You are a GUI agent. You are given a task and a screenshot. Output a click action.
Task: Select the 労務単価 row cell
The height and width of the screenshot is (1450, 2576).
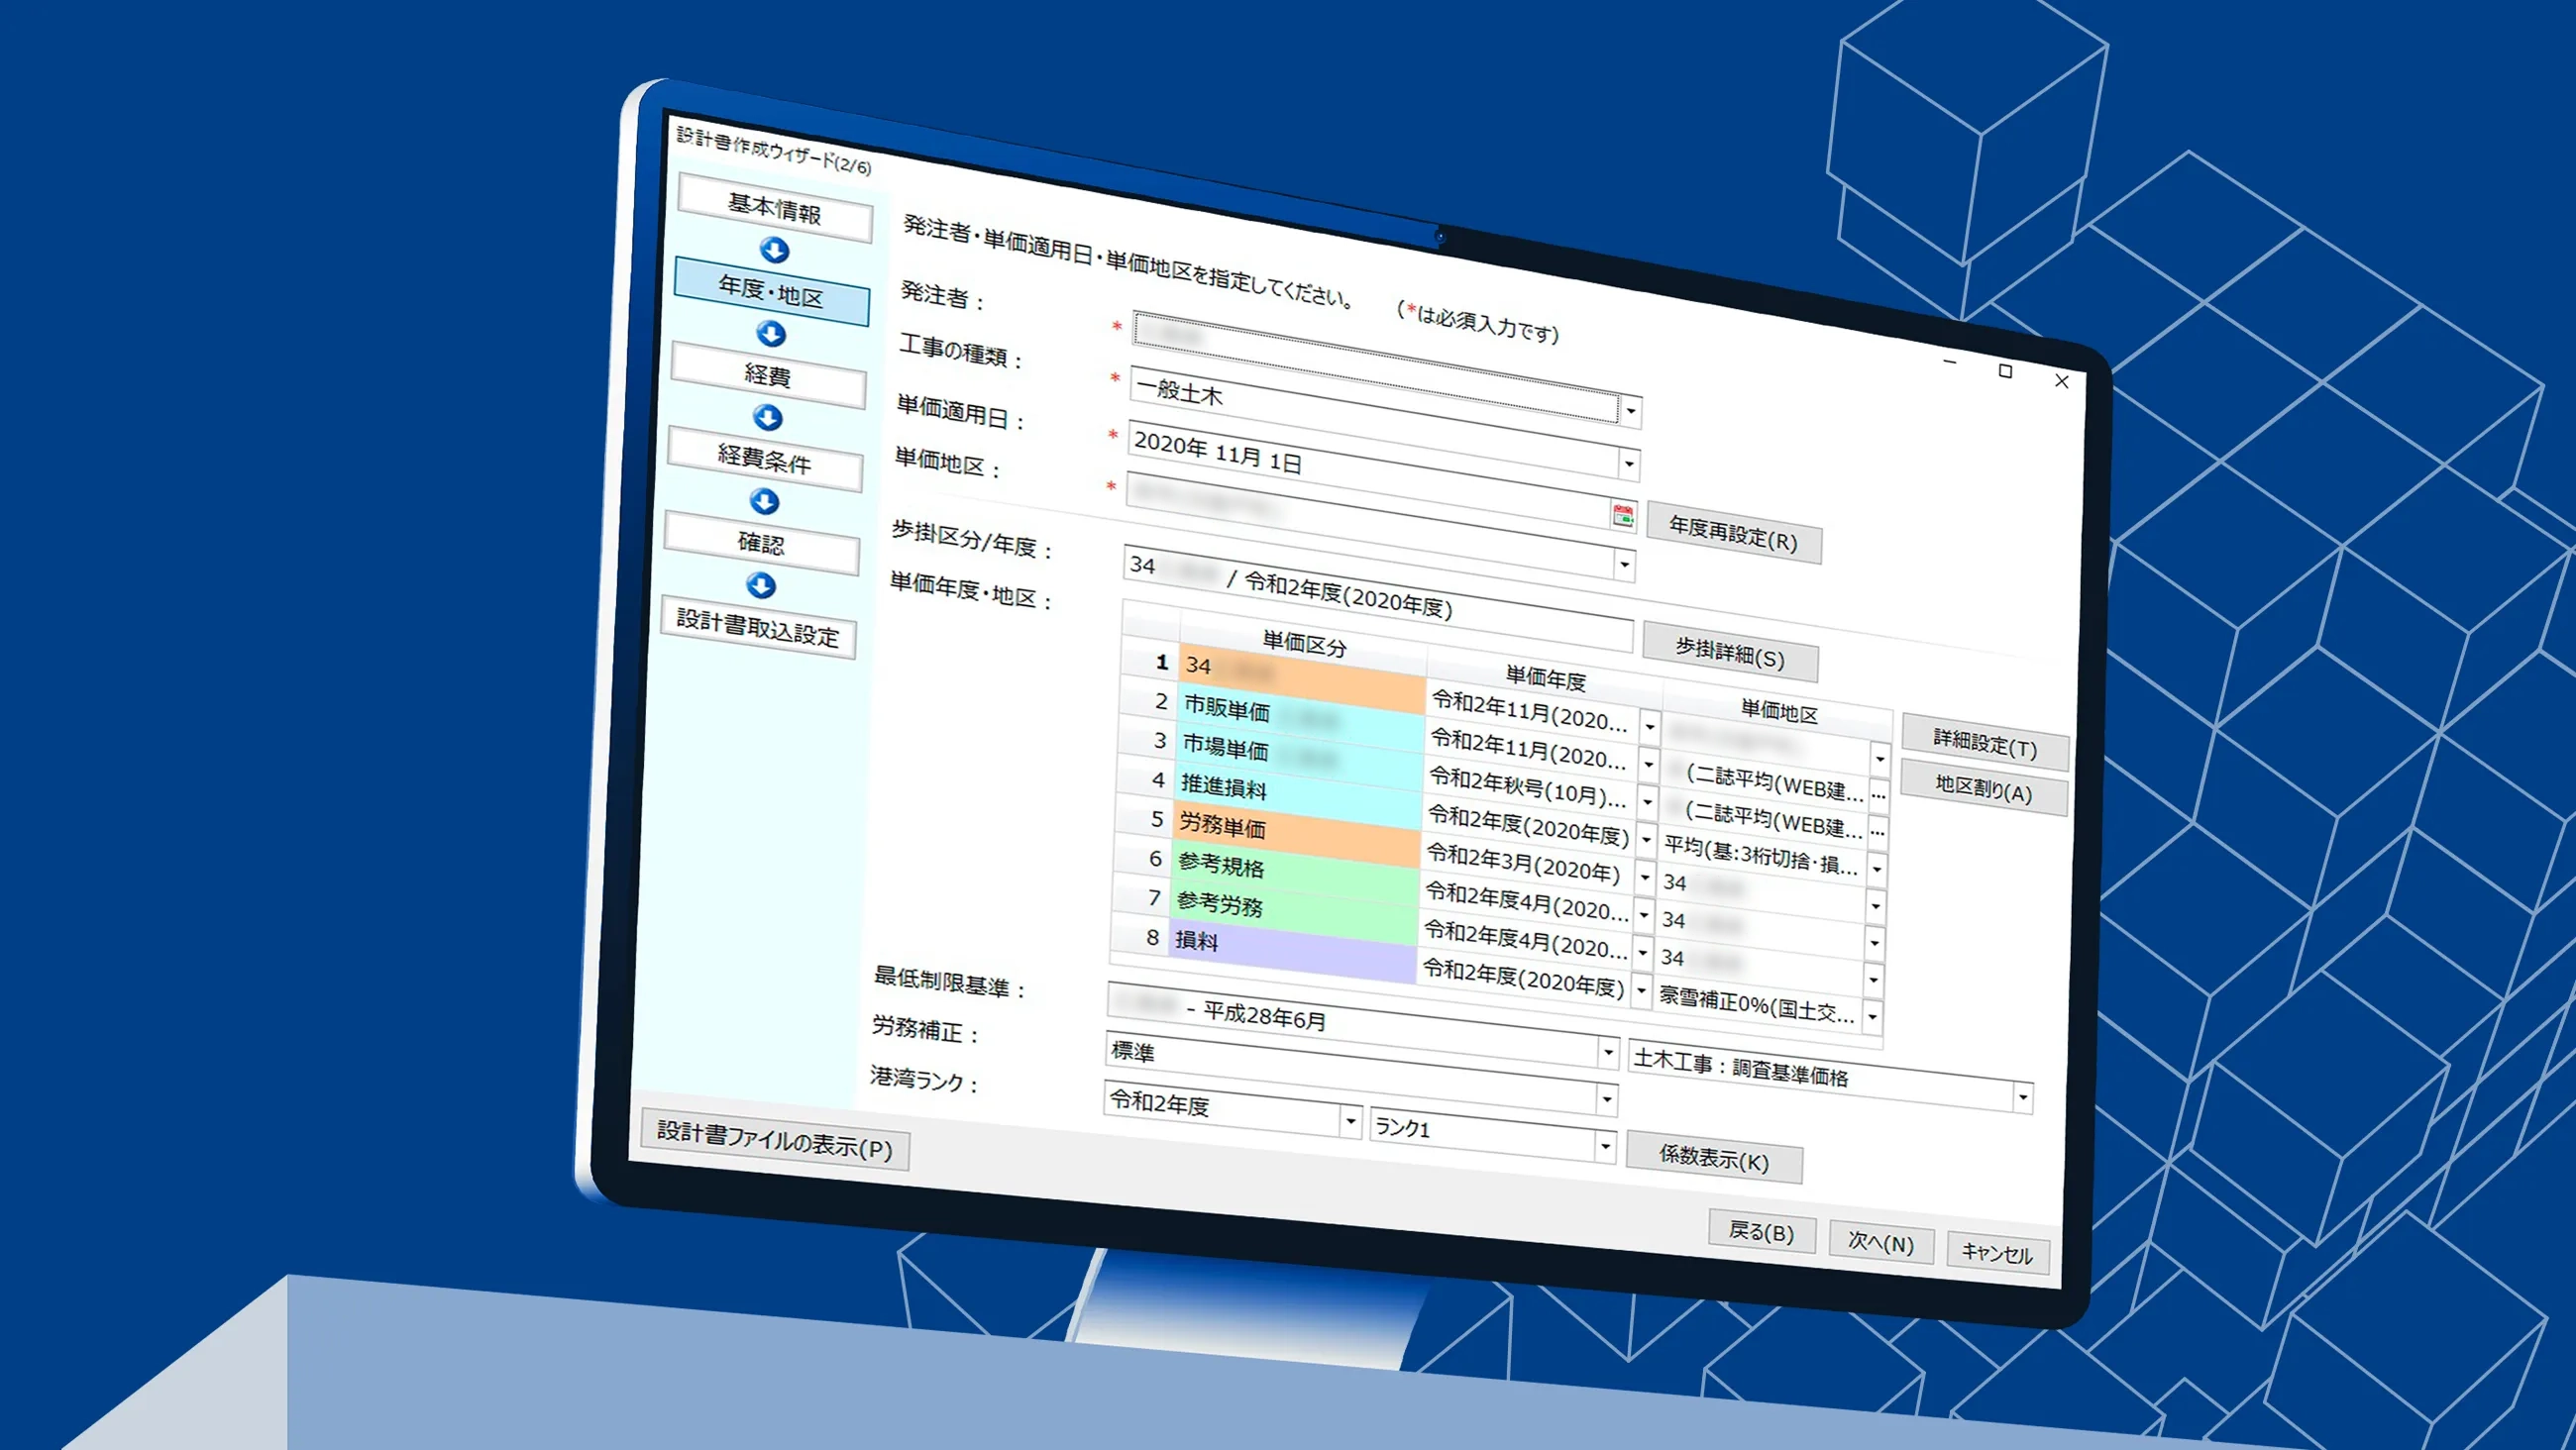click(1297, 833)
